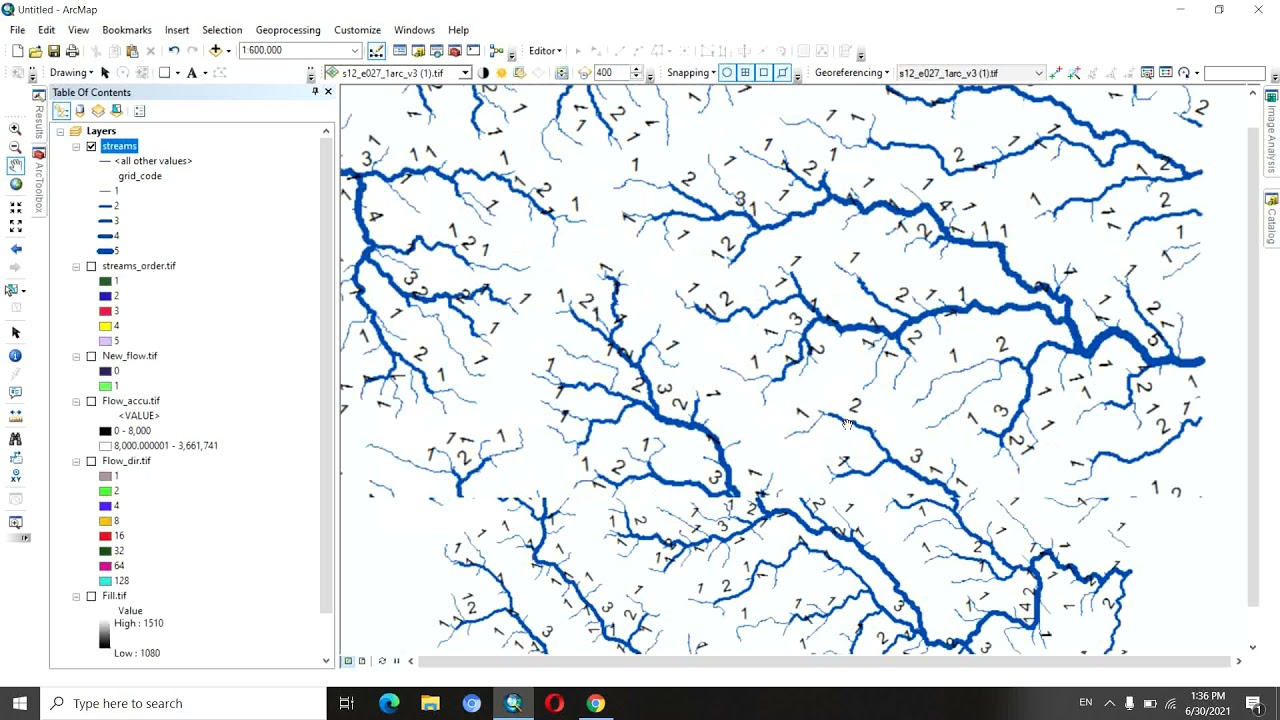Open the map scale dropdown

pyautogui.click(x=354, y=51)
